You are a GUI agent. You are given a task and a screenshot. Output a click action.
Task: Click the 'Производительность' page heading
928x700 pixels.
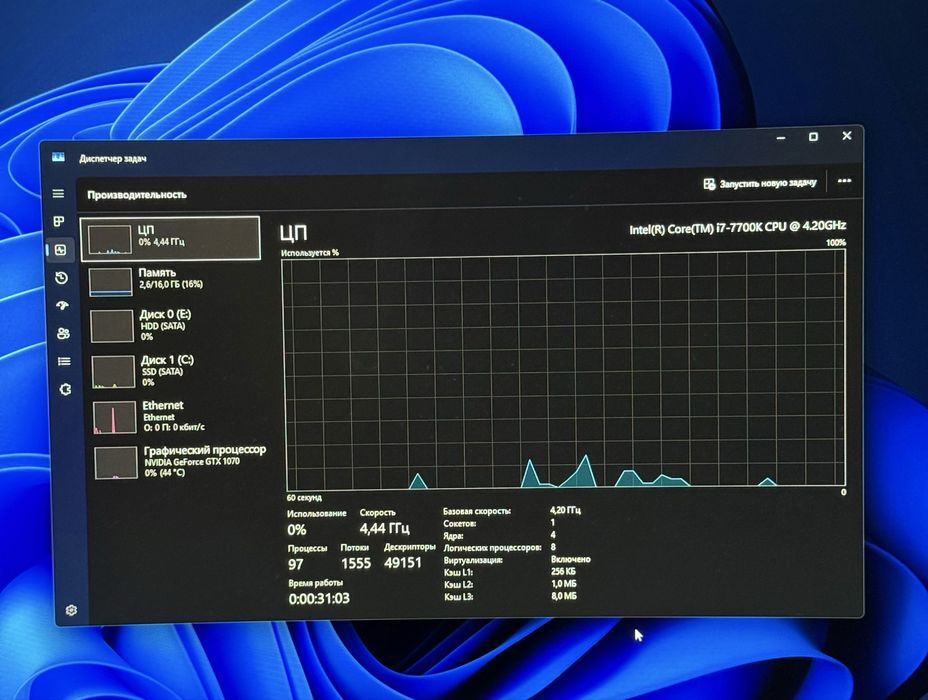137,195
